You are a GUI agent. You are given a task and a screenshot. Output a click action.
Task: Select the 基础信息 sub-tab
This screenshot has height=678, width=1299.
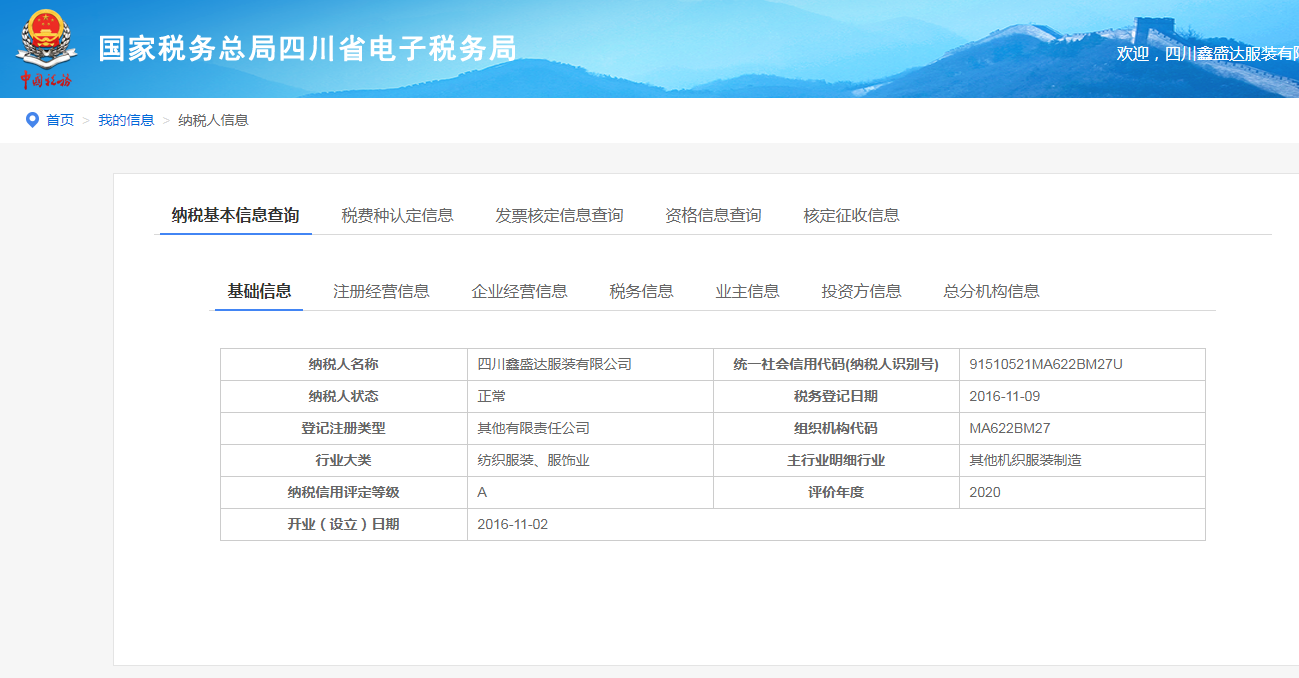[259, 291]
